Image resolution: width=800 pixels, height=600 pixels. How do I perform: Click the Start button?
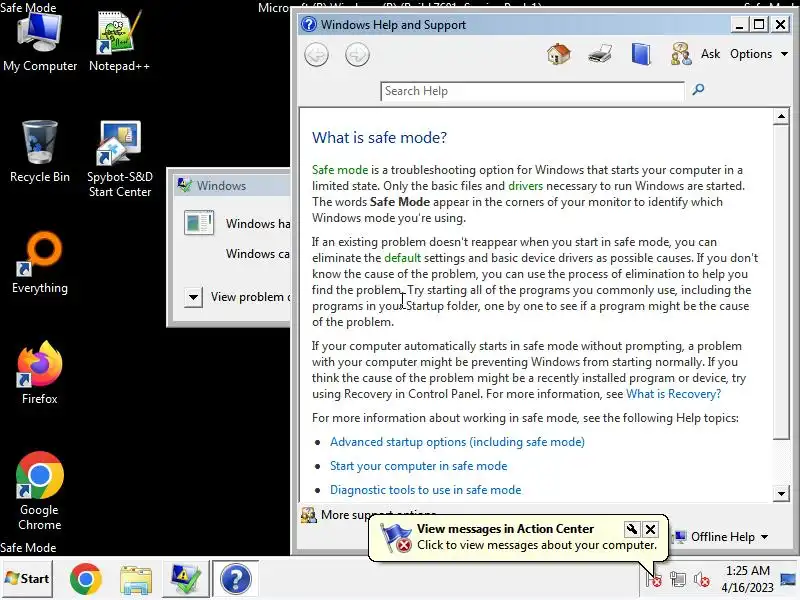27,579
